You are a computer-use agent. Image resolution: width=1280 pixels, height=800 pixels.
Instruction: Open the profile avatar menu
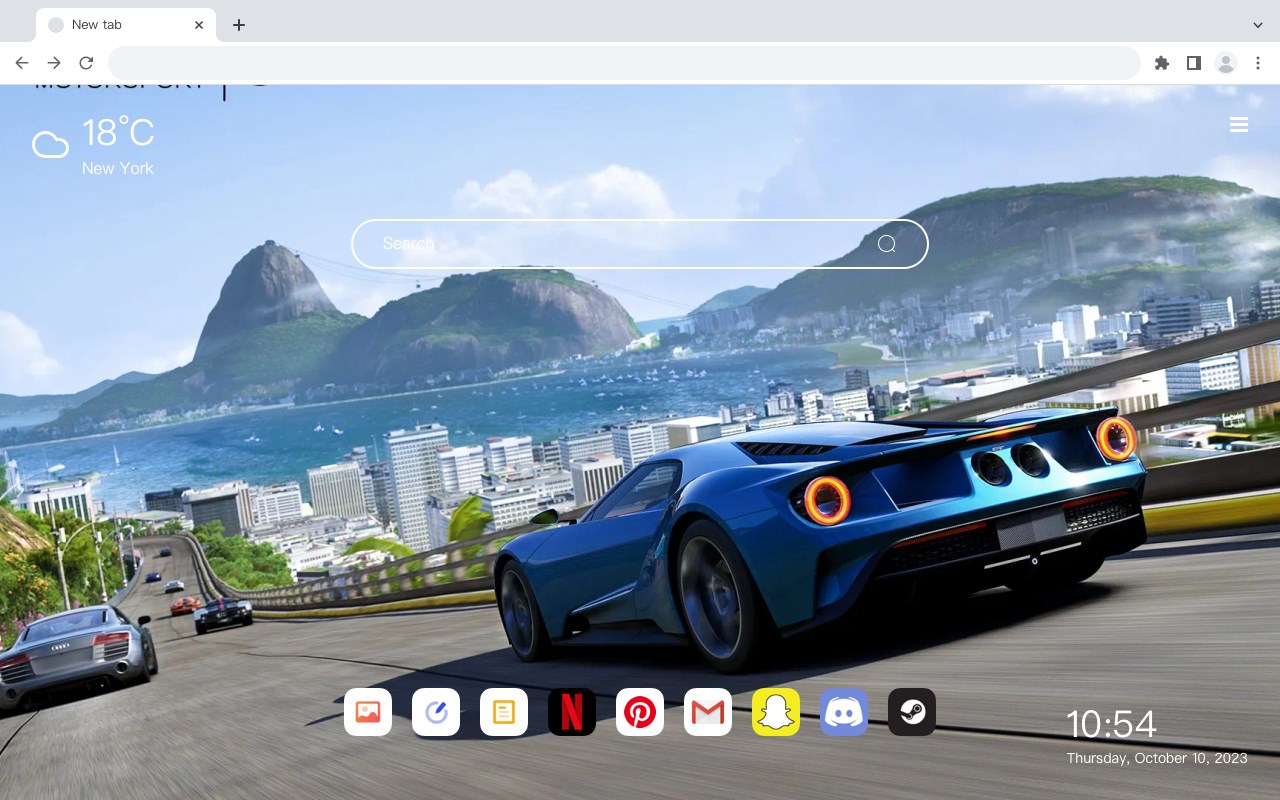click(x=1226, y=63)
